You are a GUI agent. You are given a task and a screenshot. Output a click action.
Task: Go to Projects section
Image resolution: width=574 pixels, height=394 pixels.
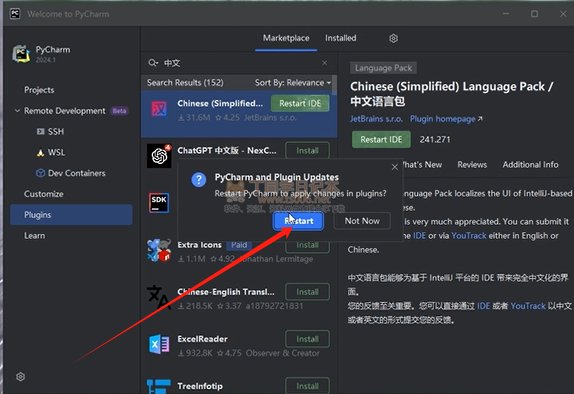click(39, 90)
